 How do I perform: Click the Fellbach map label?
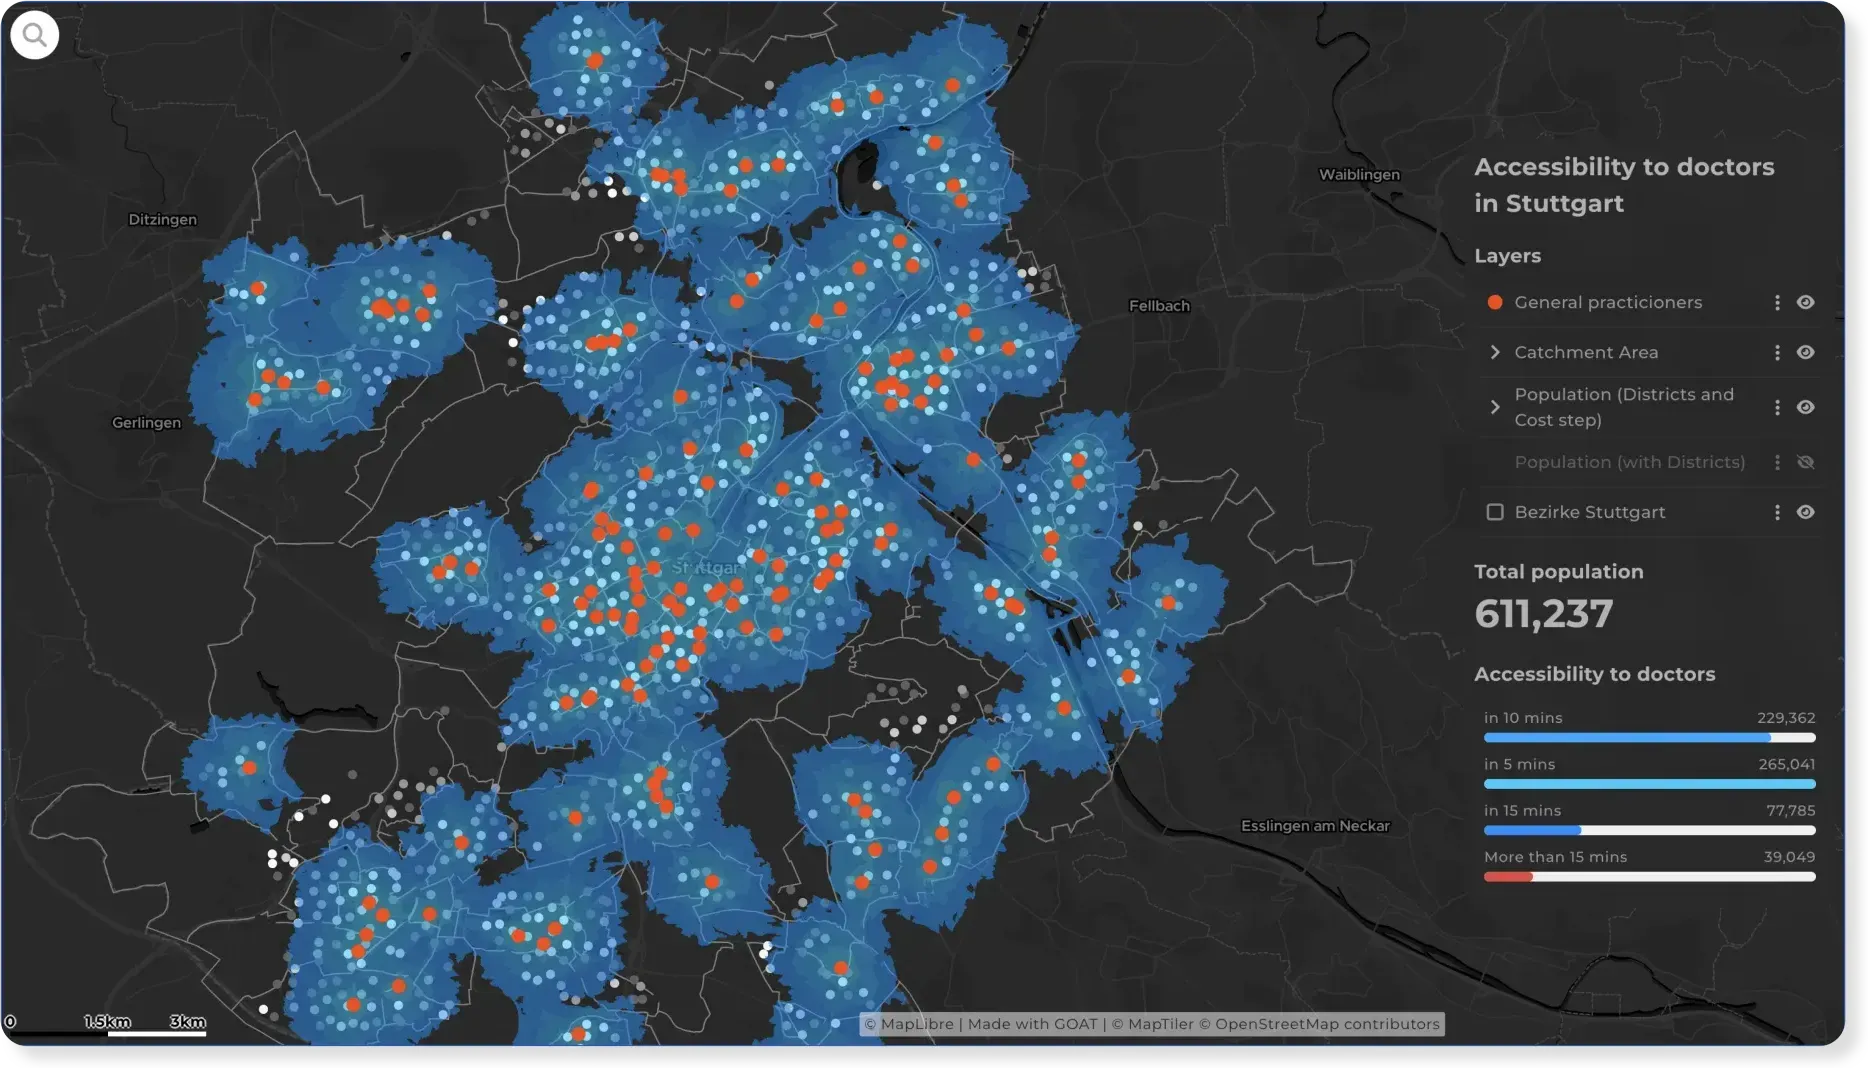[1159, 306]
